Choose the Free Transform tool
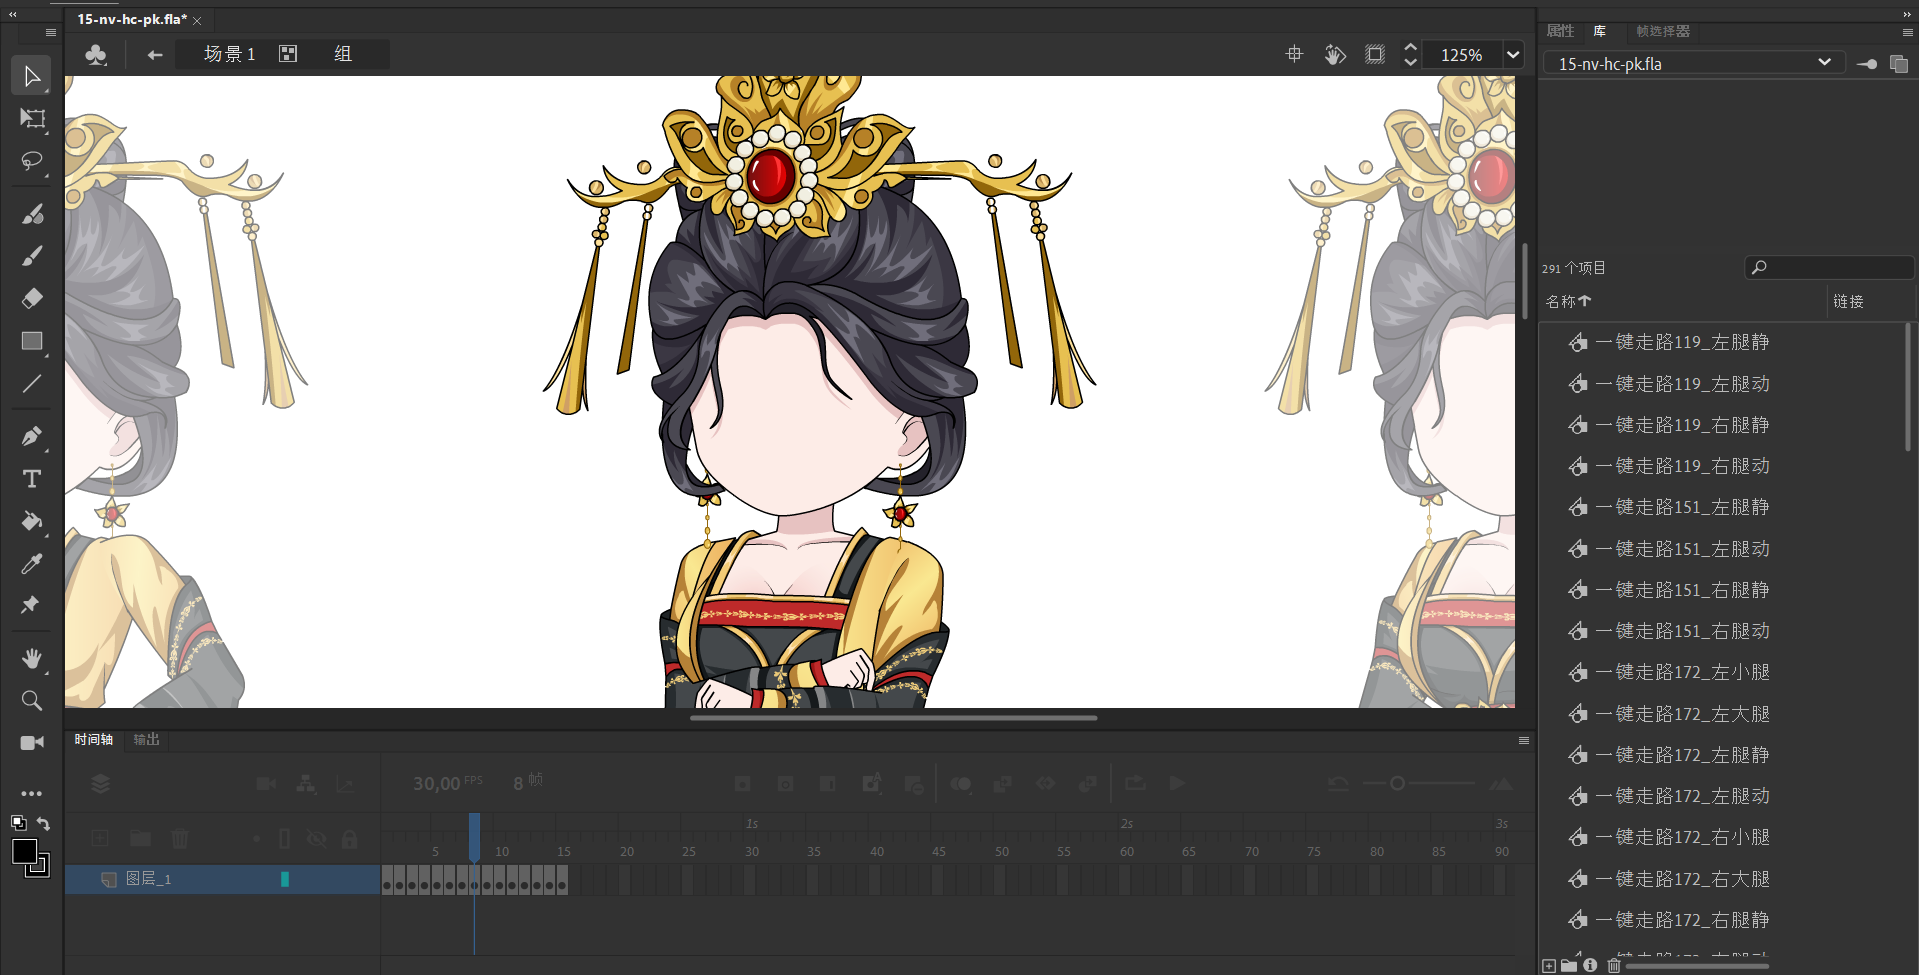This screenshot has width=1919, height=975. pyautogui.click(x=32, y=119)
